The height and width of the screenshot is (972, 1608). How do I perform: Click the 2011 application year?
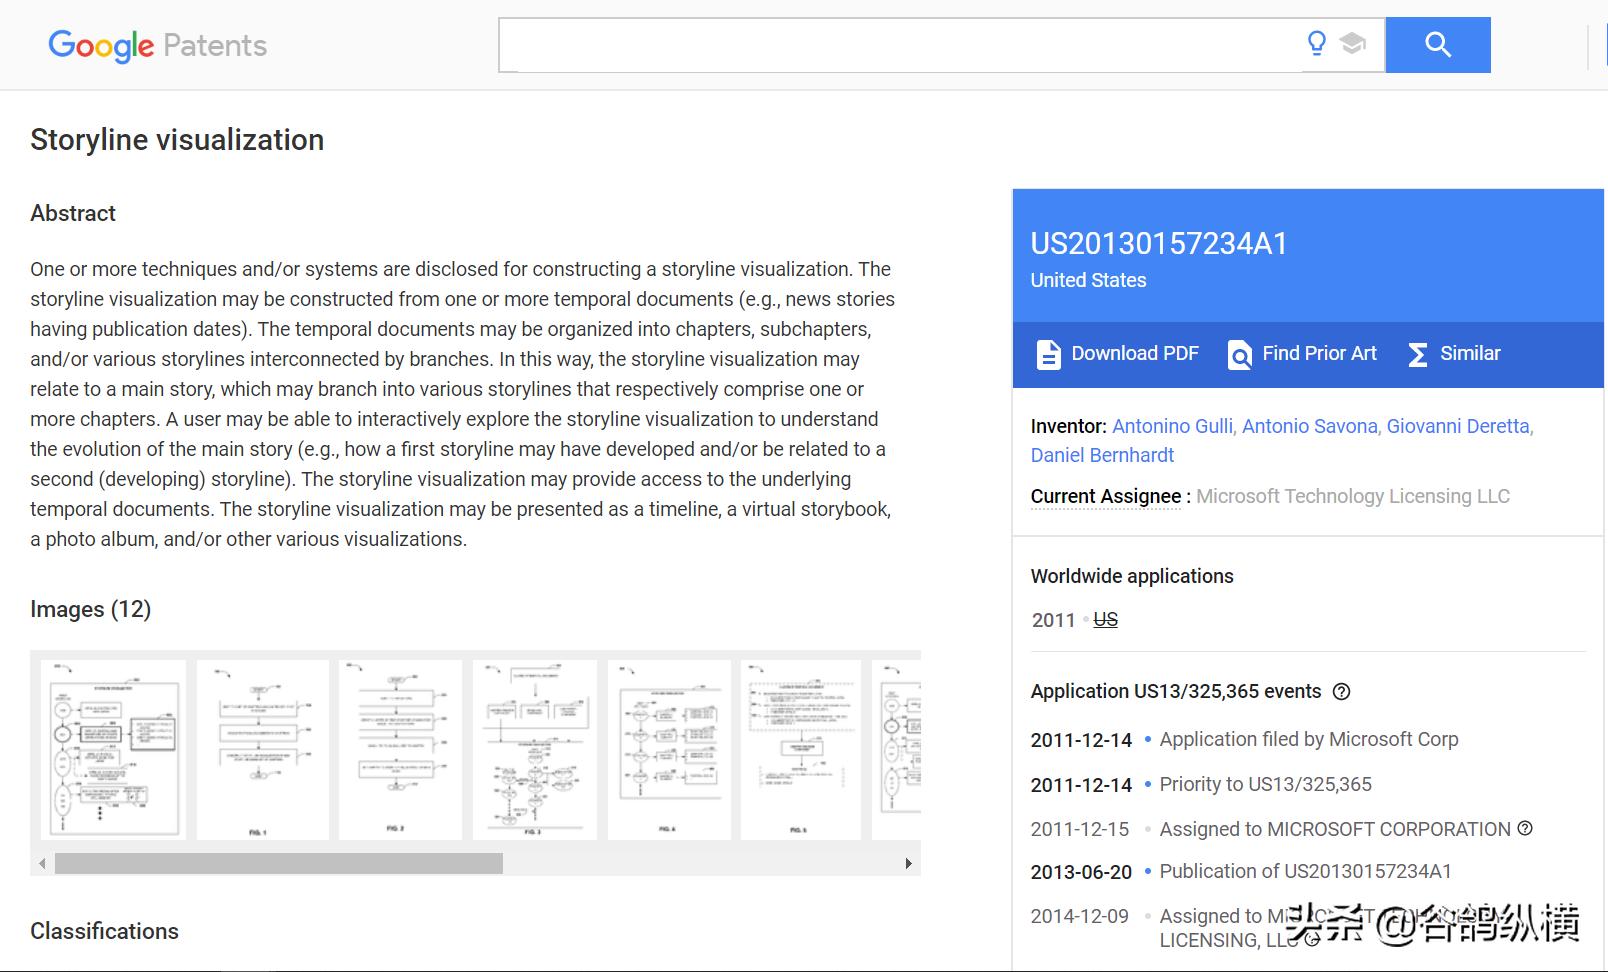(x=1053, y=620)
